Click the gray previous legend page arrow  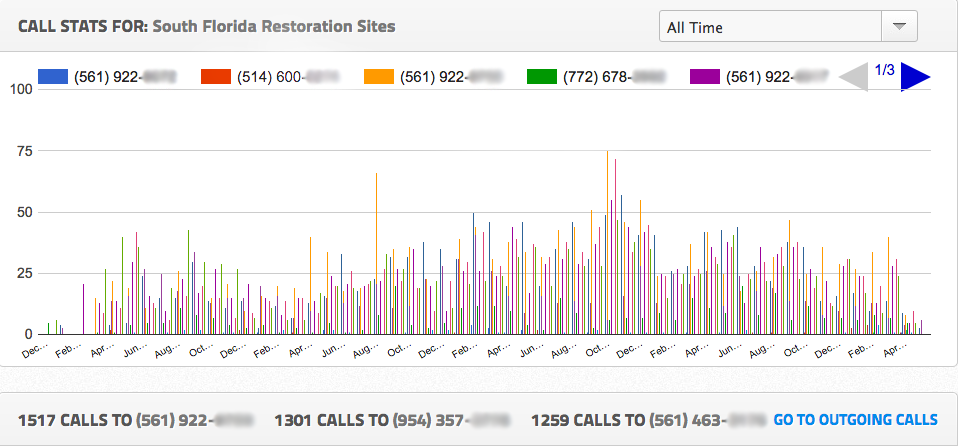(853, 76)
